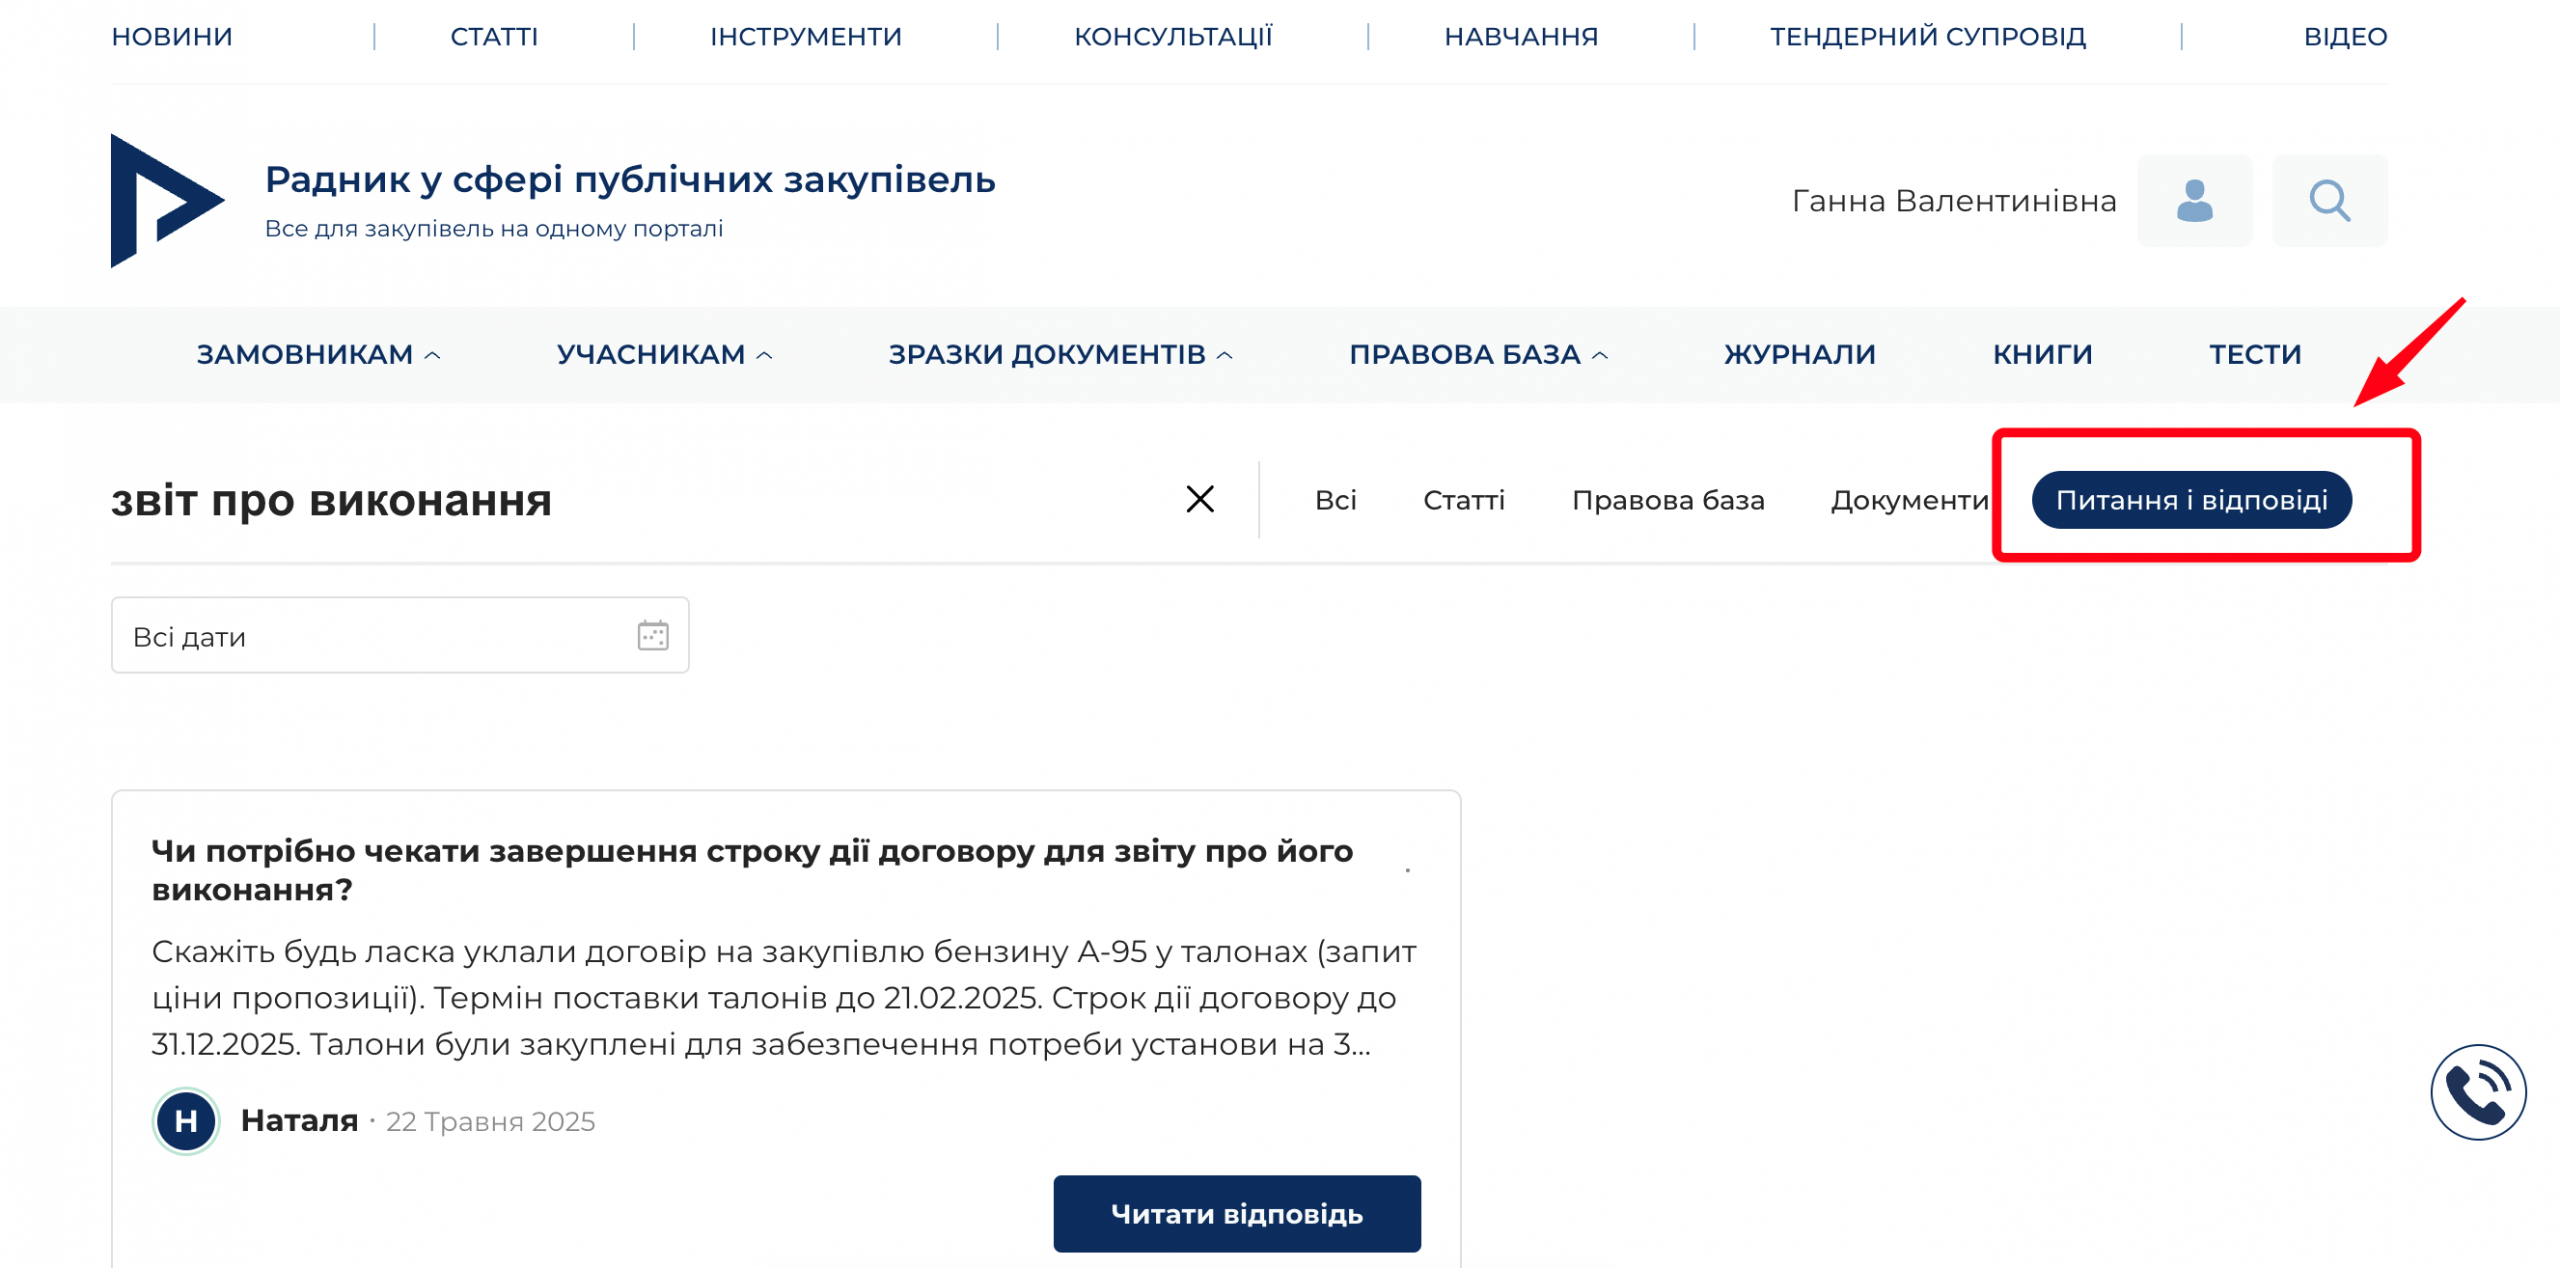
Task: Go to ЖУРНАЛИ section
Action: (1799, 354)
